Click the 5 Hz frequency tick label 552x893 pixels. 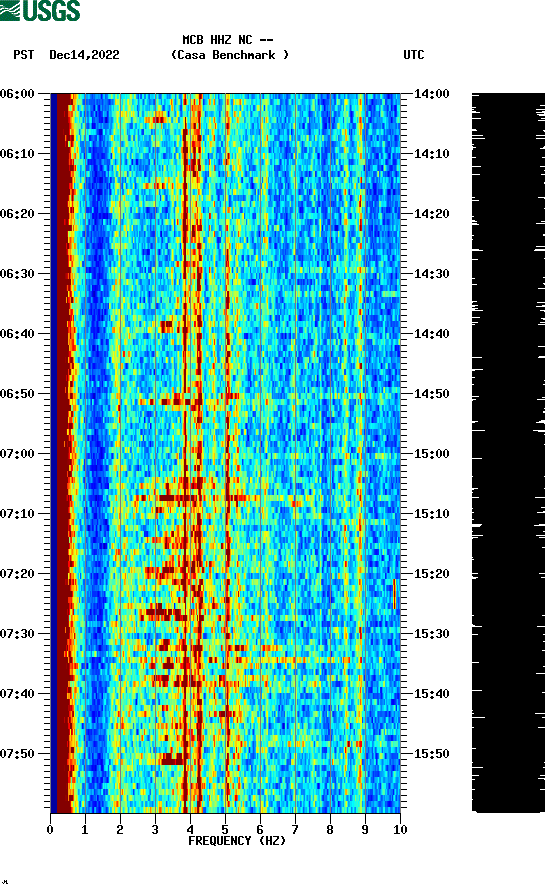click(225, 830)
